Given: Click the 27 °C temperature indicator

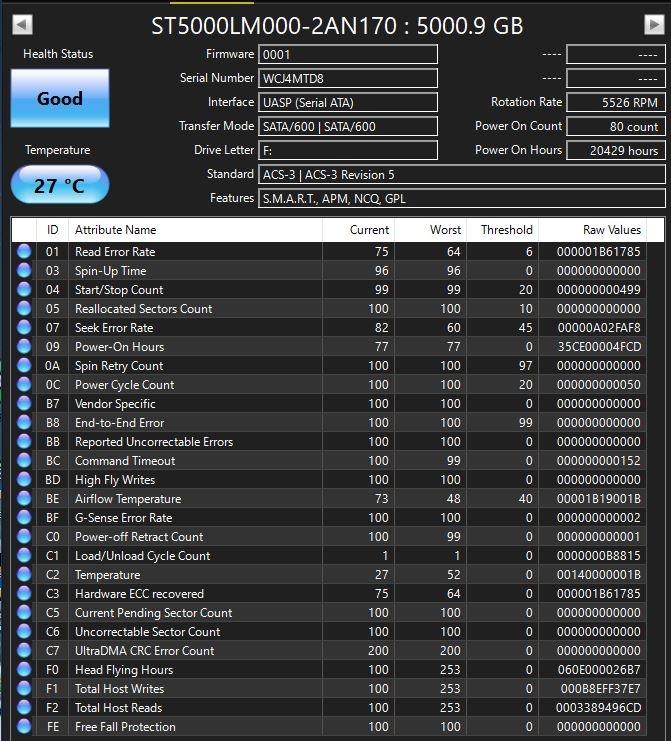Looking at the screenshot, I should point(60,186).
